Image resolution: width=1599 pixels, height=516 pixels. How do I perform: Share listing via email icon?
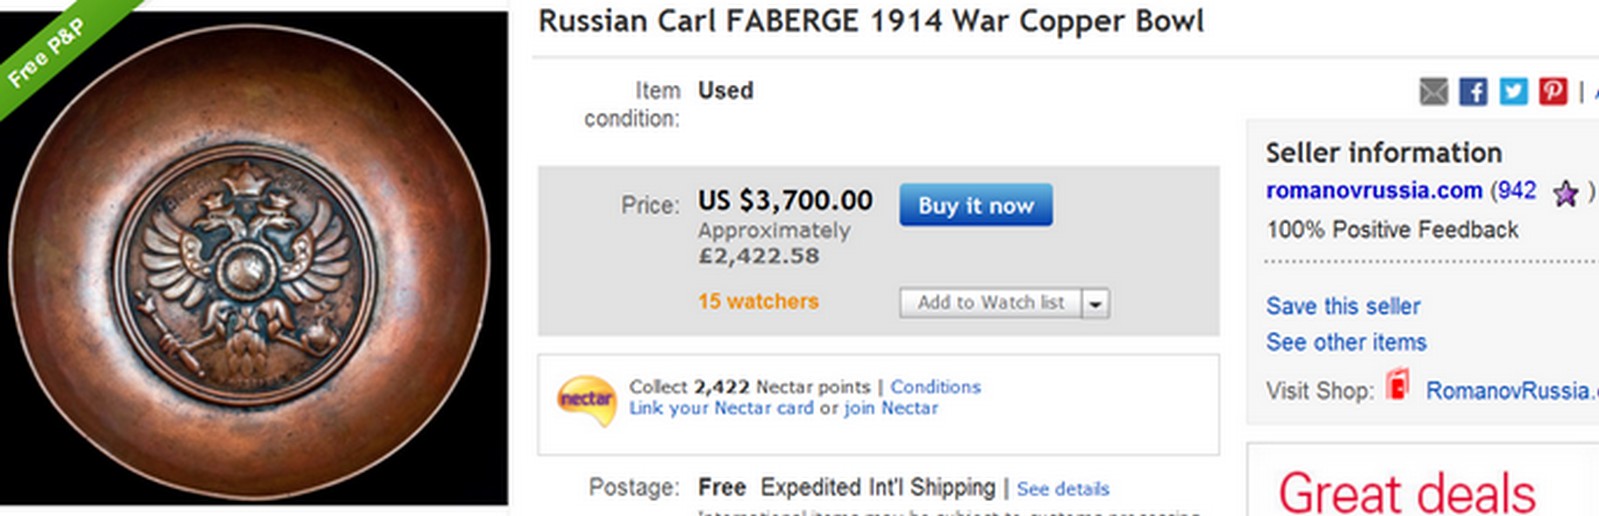coord(1433,92)
